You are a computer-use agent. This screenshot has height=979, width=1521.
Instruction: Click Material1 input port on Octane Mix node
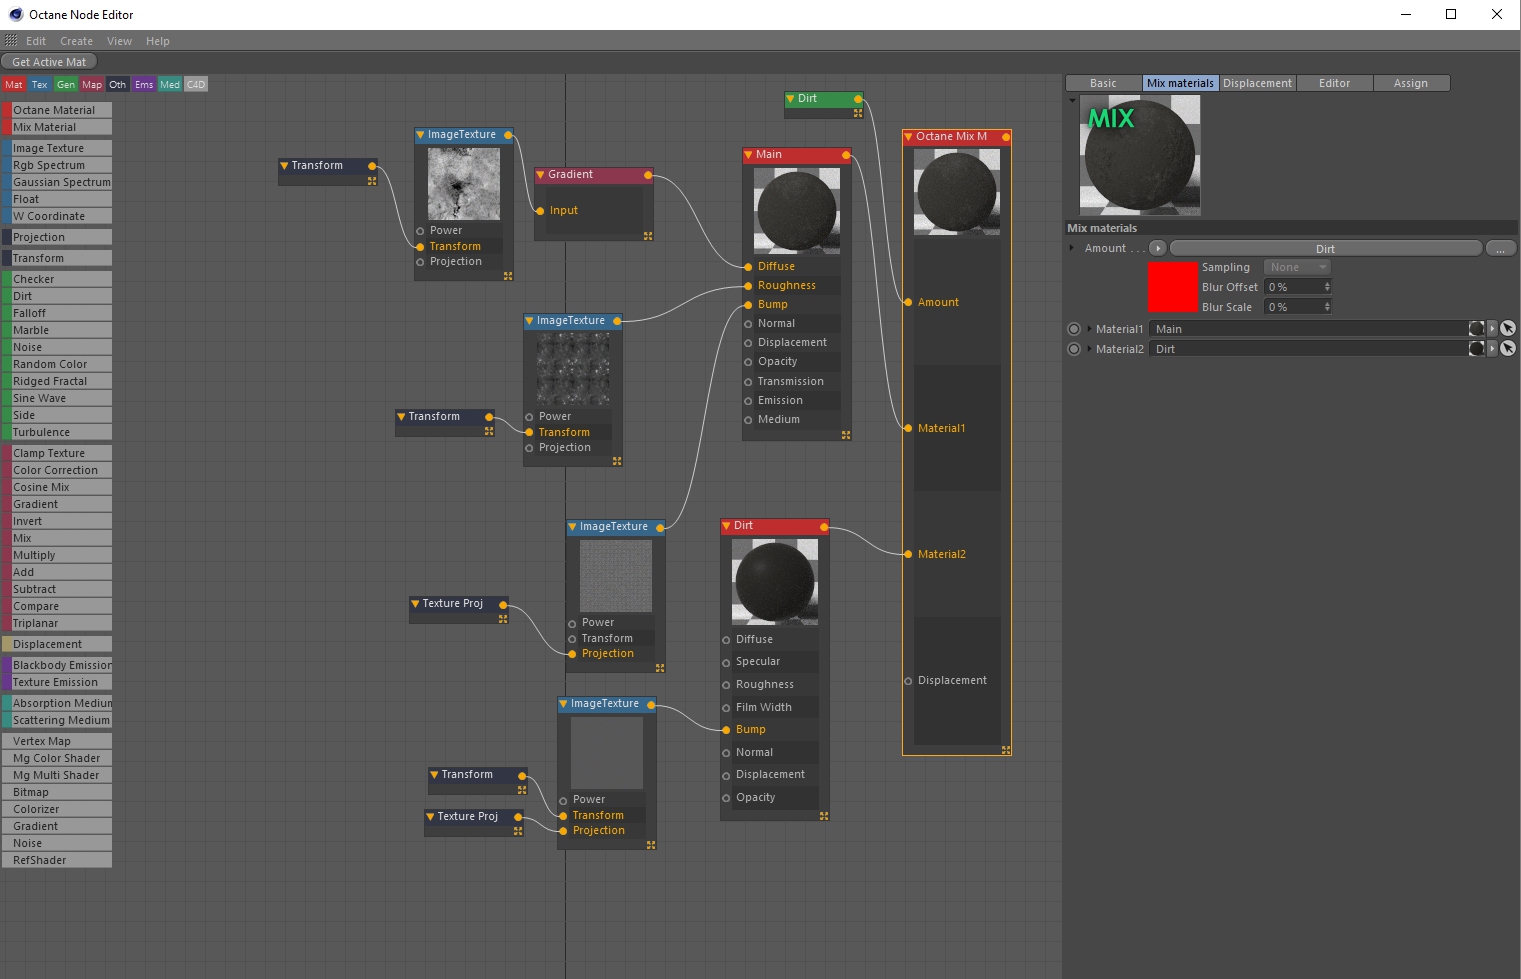(x=908, y=428)
